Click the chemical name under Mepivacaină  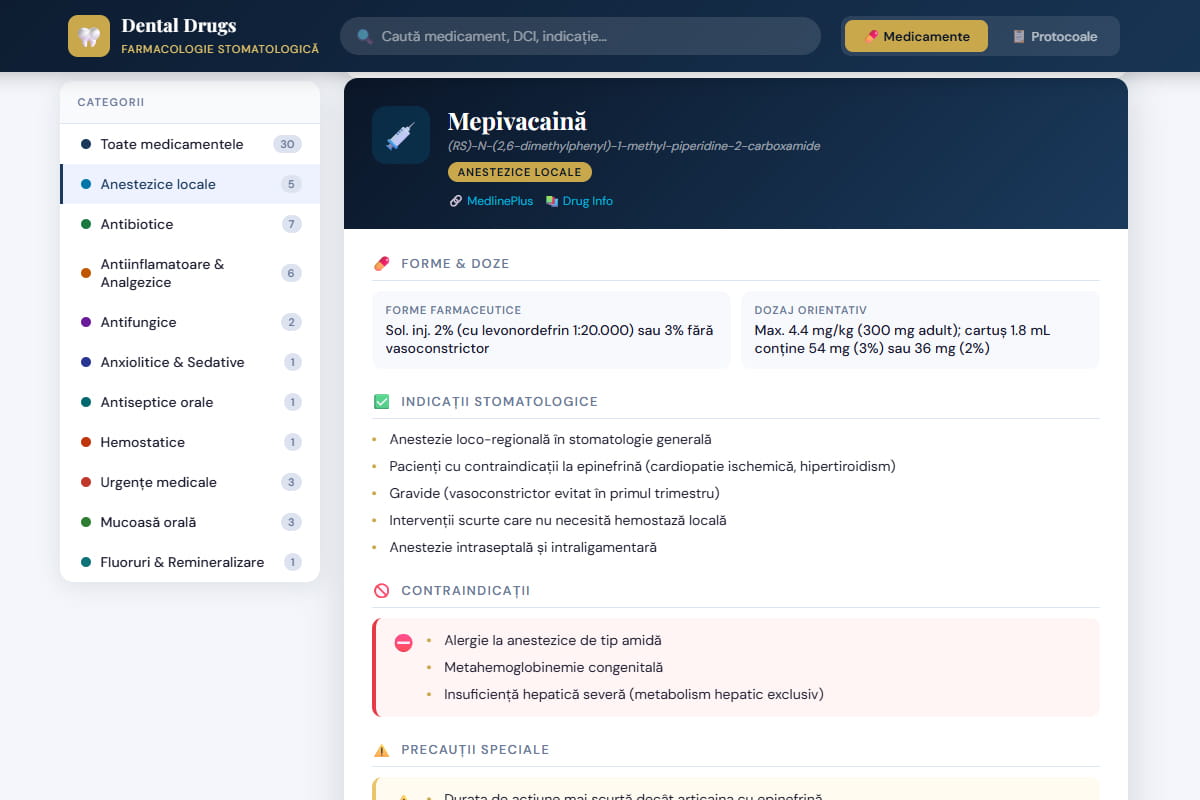pos(634,146)
